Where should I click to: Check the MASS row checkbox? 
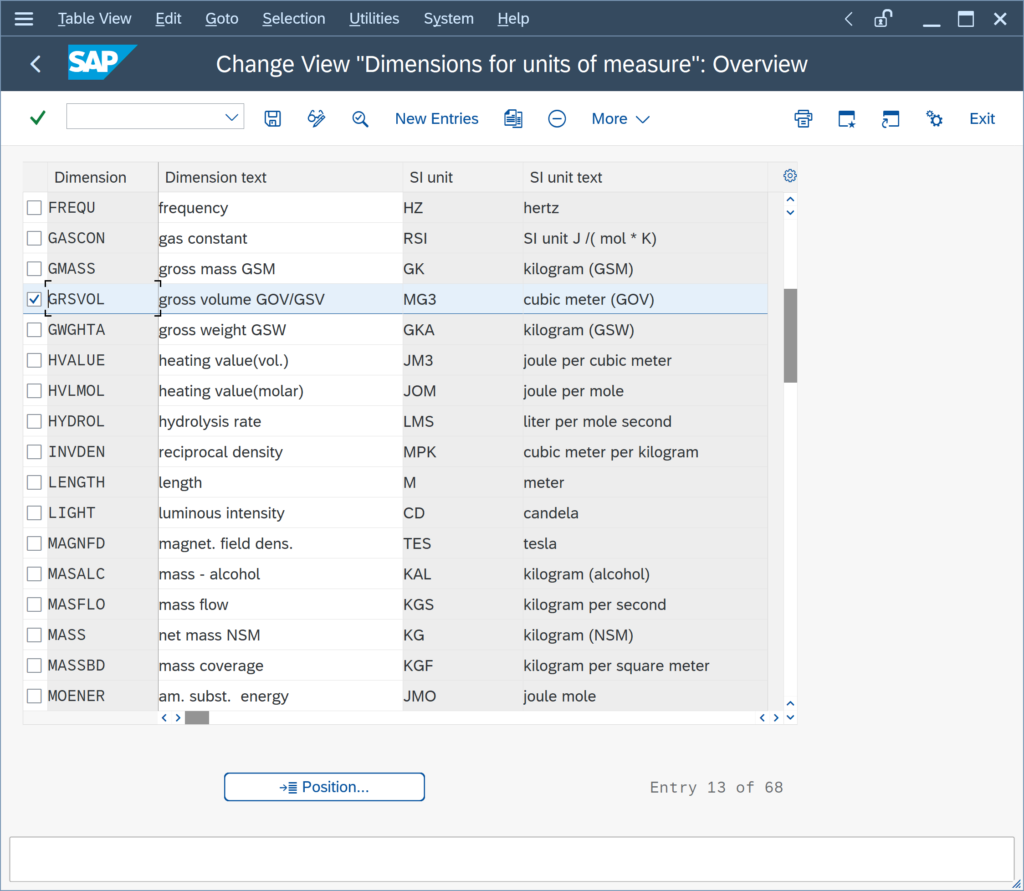click(34, 635)
